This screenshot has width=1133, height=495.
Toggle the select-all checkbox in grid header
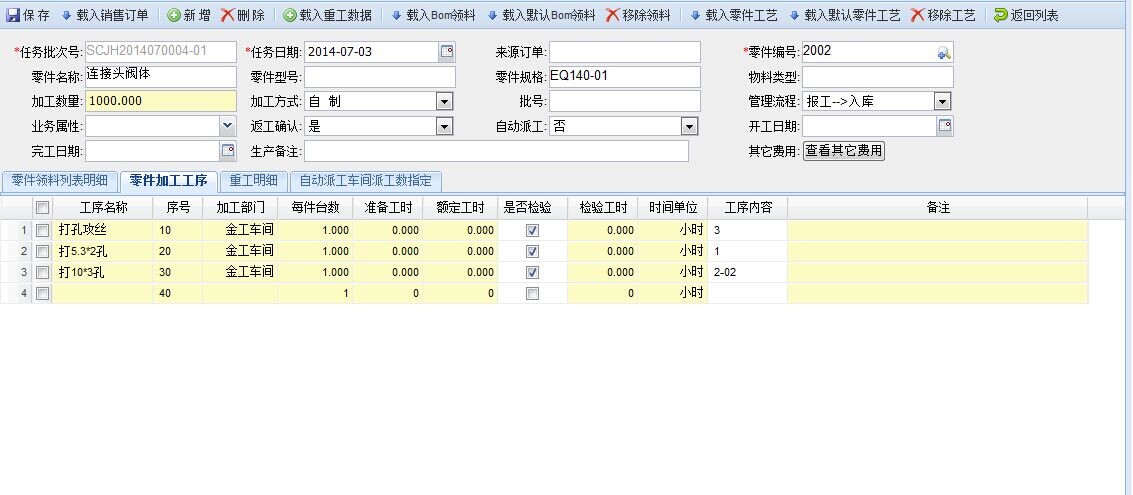[42, 208]
